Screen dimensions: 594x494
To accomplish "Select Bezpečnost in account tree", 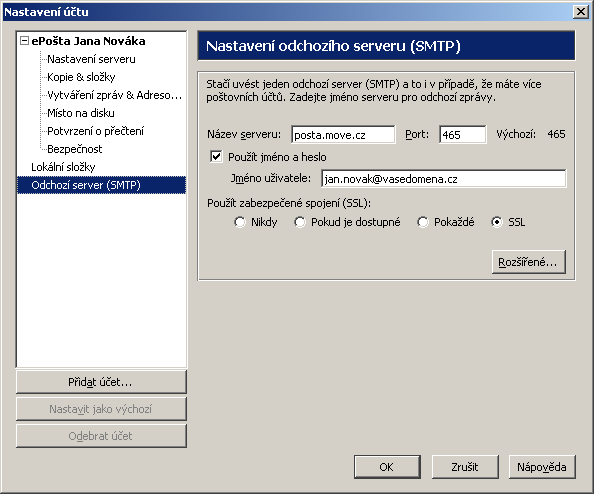I will 75,149.
